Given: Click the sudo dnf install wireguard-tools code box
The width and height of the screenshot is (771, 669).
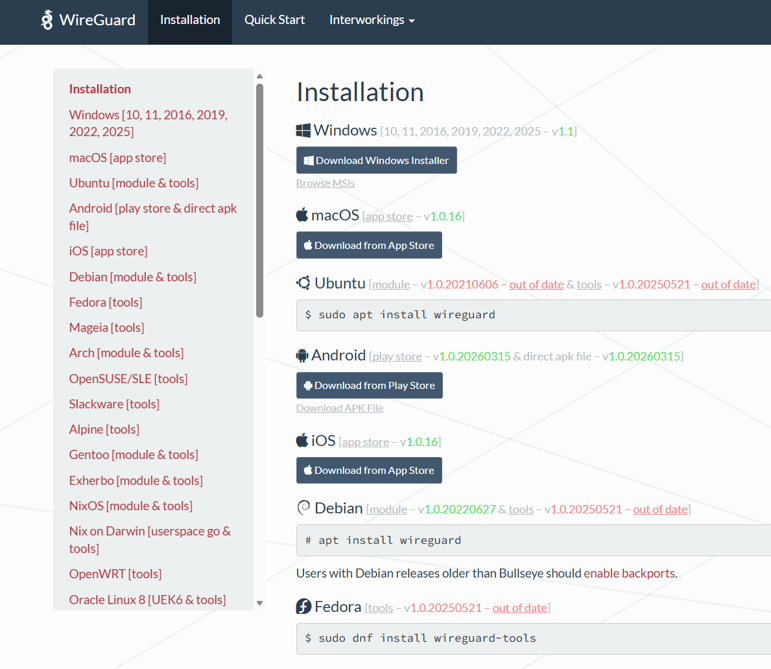Looking at the screenshot, I should point(534,639).
